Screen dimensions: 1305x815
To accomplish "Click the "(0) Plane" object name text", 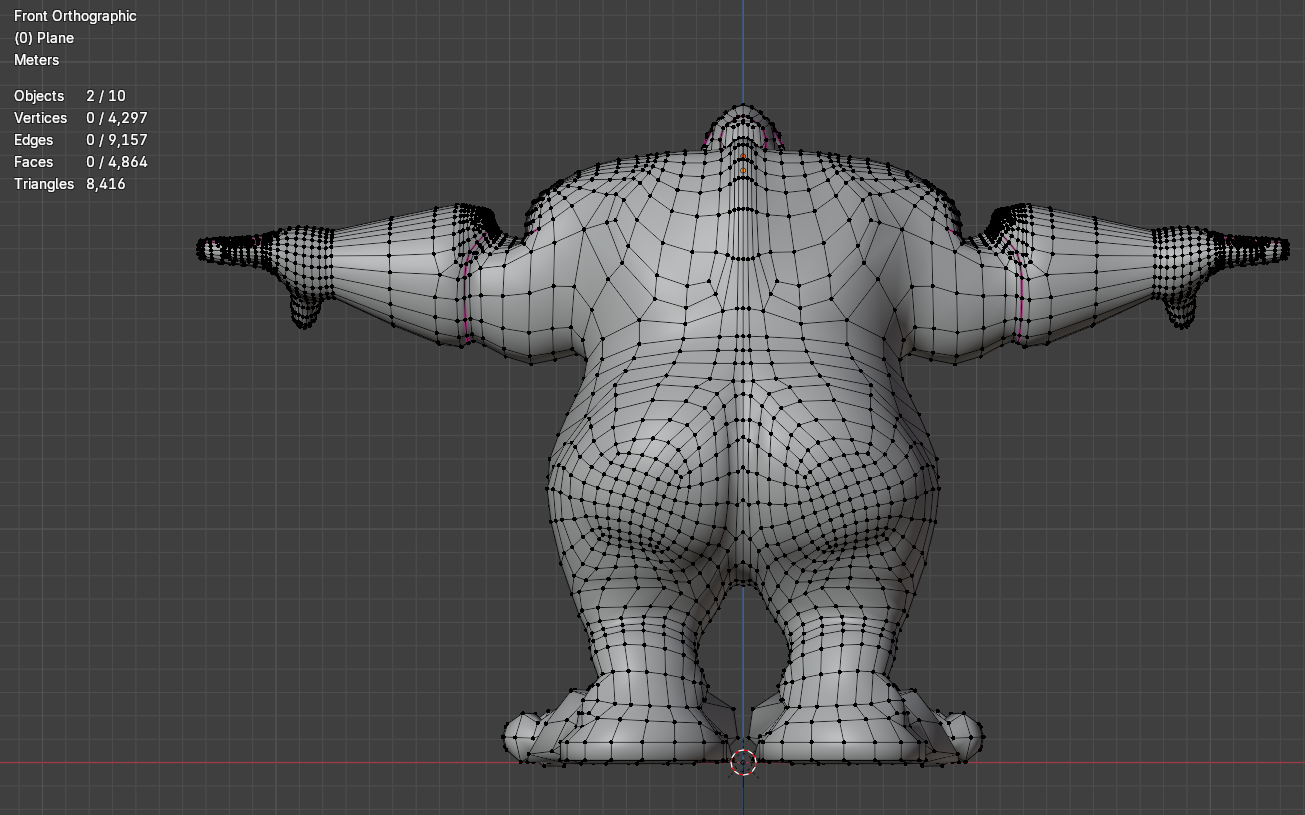I will (x=44, y=38).
